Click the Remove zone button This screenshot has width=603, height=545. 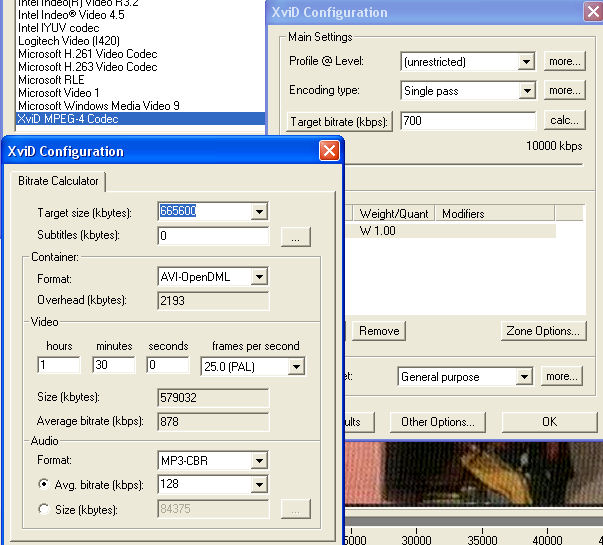click(x=379, y=331)
